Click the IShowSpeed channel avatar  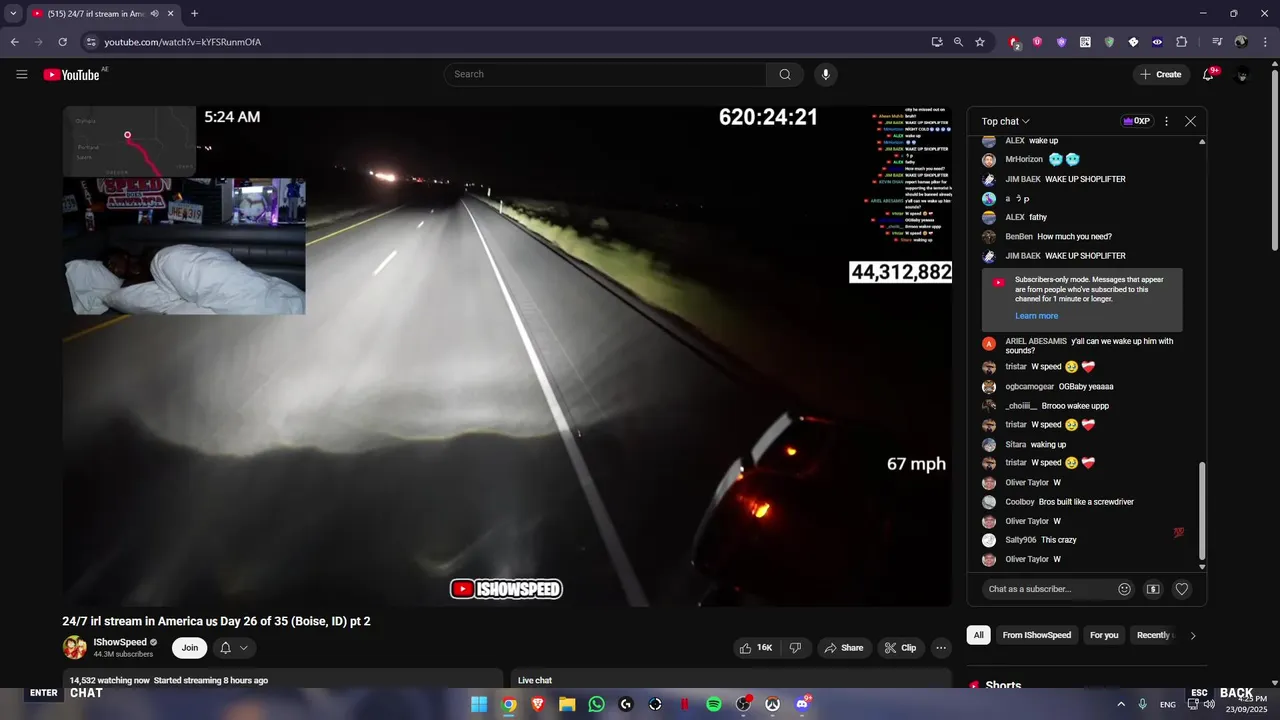pyautogui.click(x=75, y=648)
